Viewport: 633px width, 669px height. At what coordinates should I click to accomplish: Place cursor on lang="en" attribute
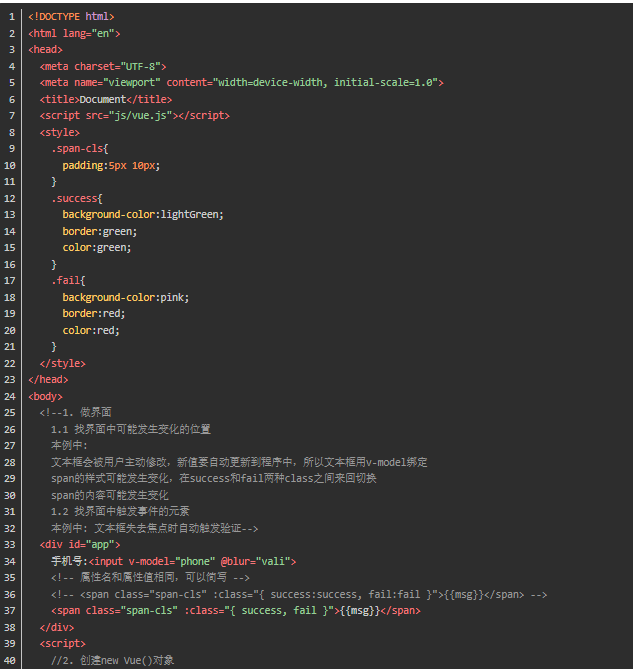(91, 33)
